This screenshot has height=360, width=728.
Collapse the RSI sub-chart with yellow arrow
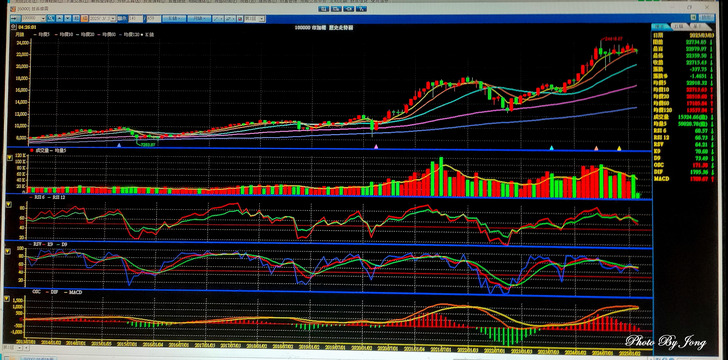click(8, 204)
